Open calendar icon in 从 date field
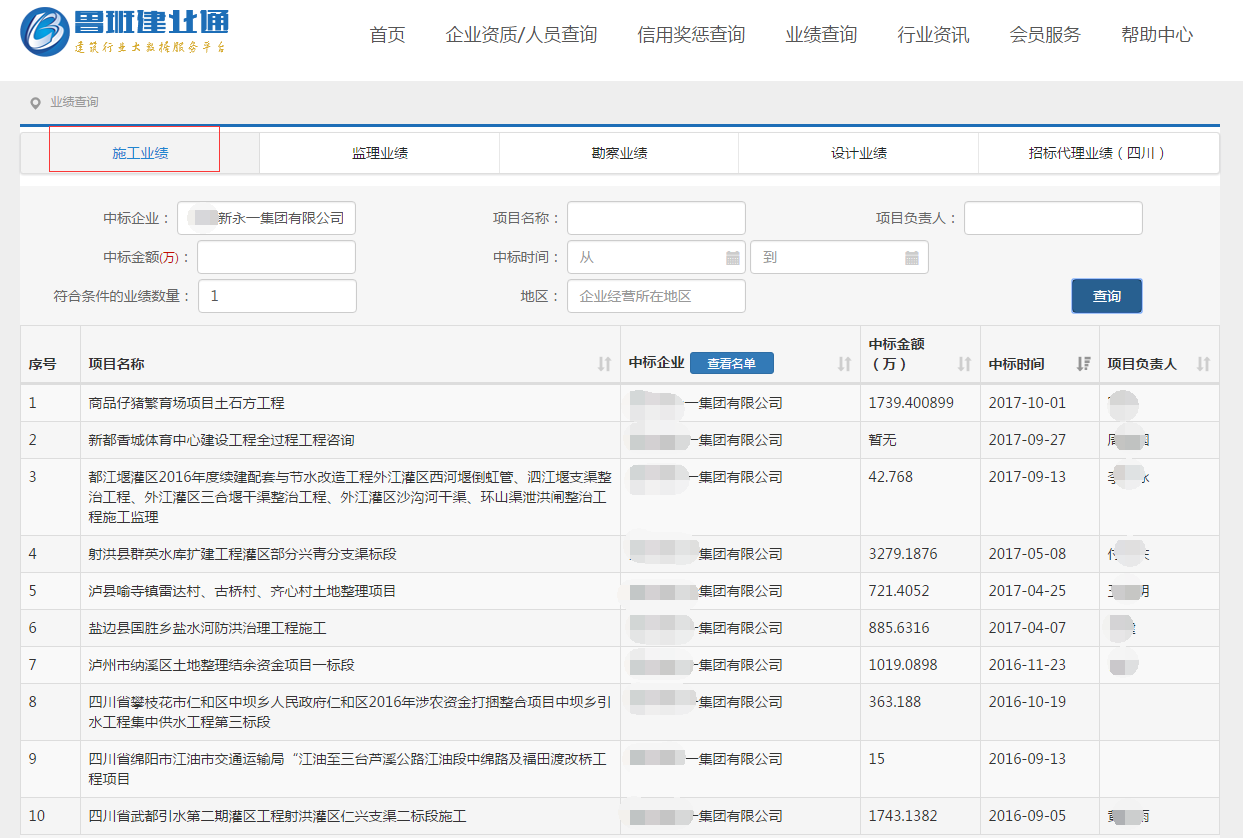This screenshot has height=838, width=1243. coord(732,257)
